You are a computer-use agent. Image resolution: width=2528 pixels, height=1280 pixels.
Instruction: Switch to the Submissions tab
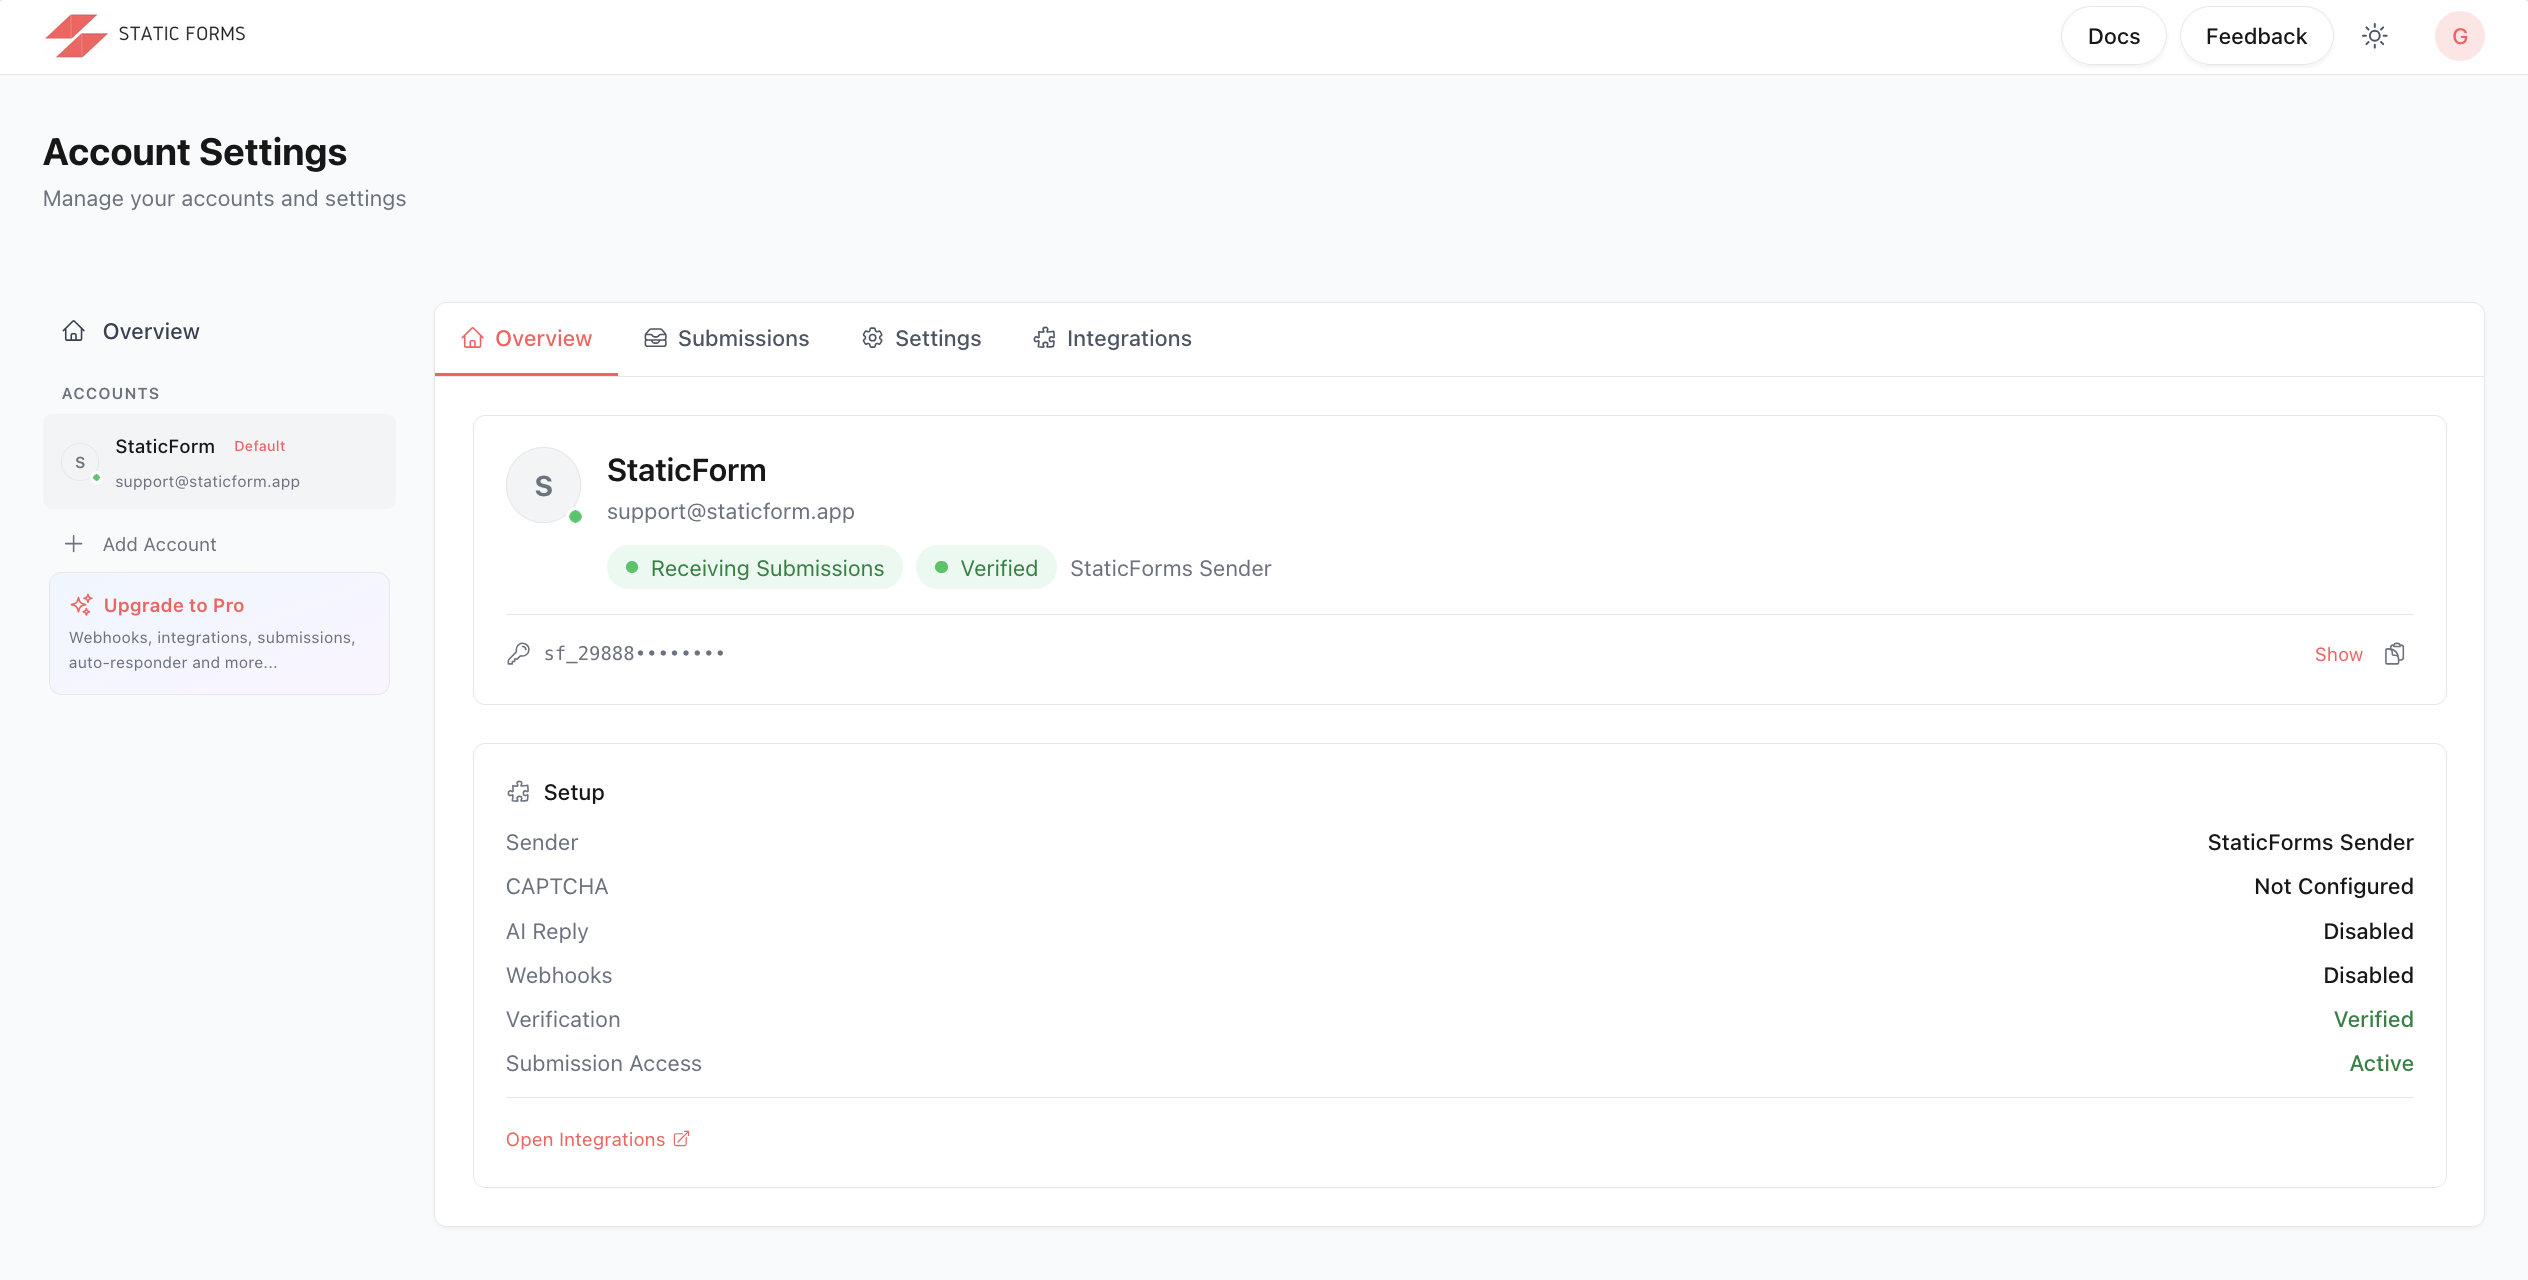coord(726,339)
